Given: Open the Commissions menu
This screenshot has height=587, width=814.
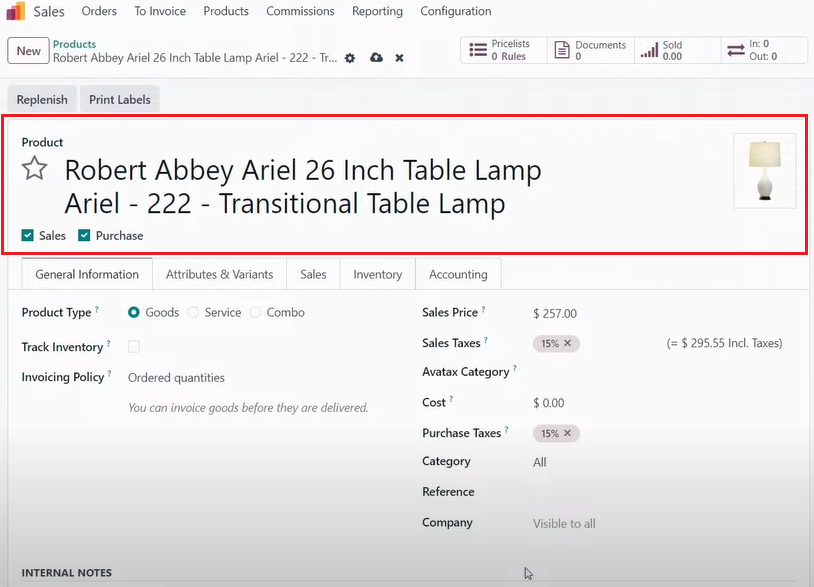Looking at the screenshot, I should tap(300, 11).
